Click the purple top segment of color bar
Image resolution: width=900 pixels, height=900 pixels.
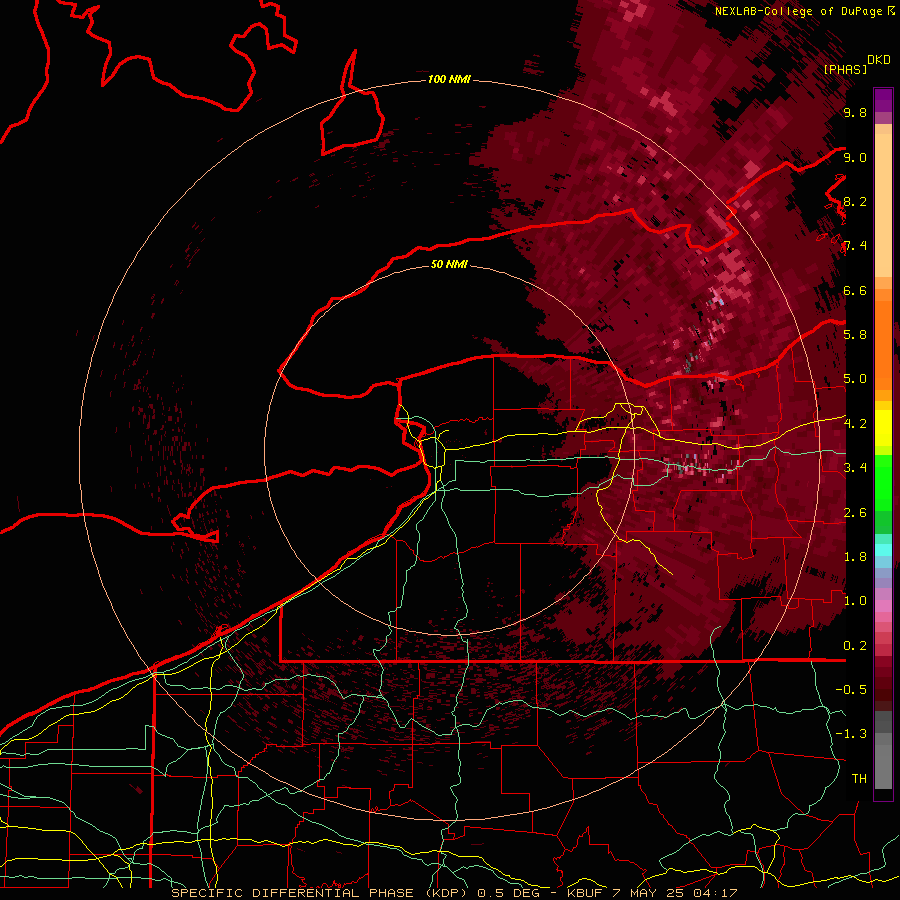[883, 100]
